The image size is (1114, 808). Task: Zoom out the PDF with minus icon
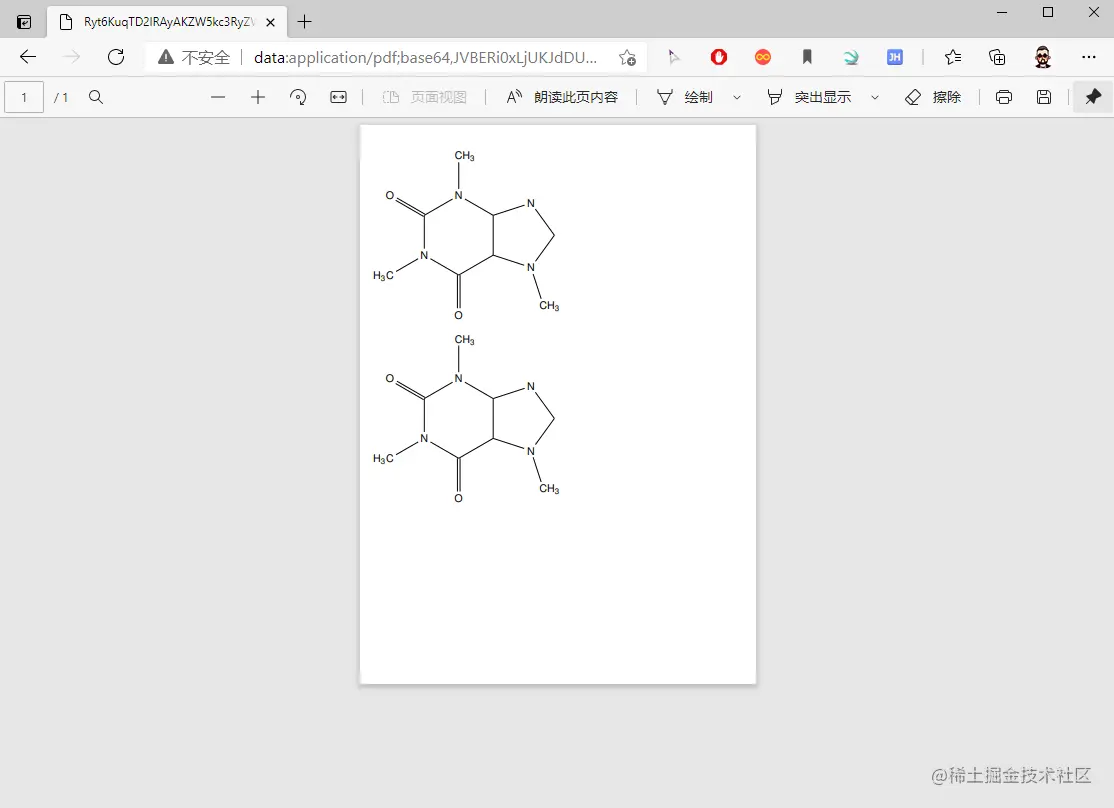(218, 97)
